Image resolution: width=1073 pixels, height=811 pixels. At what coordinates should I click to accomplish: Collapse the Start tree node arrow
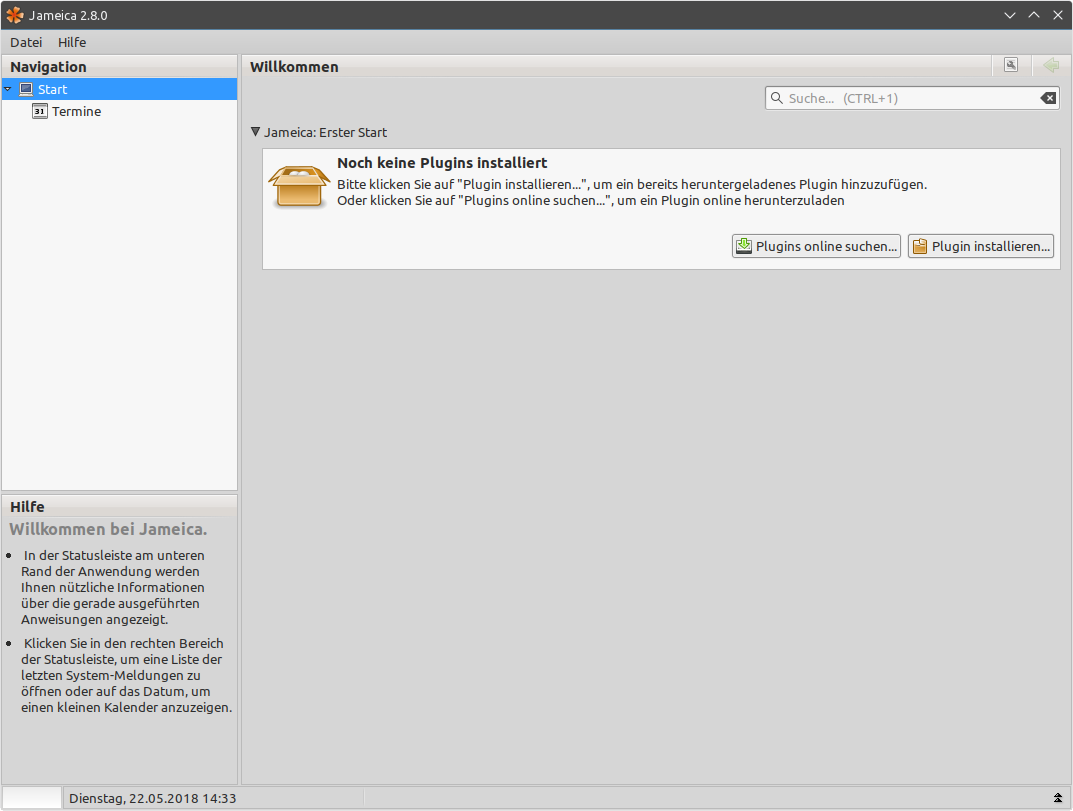click(8, 89)
